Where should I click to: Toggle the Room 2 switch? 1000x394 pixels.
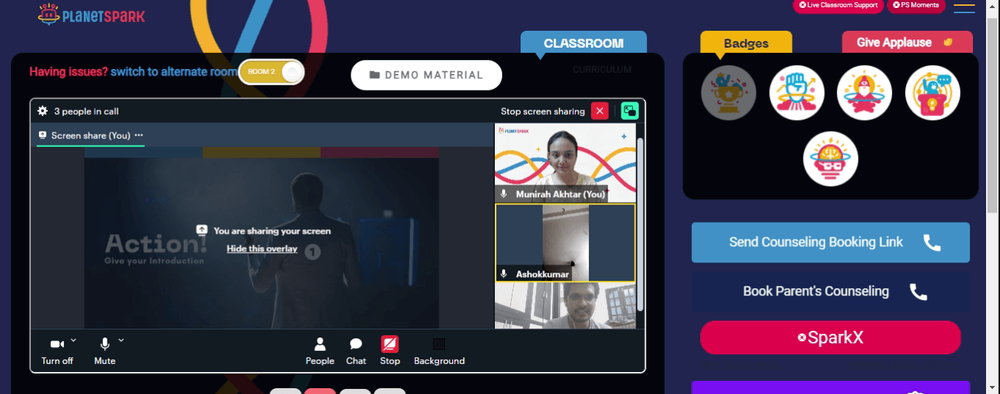271,71
